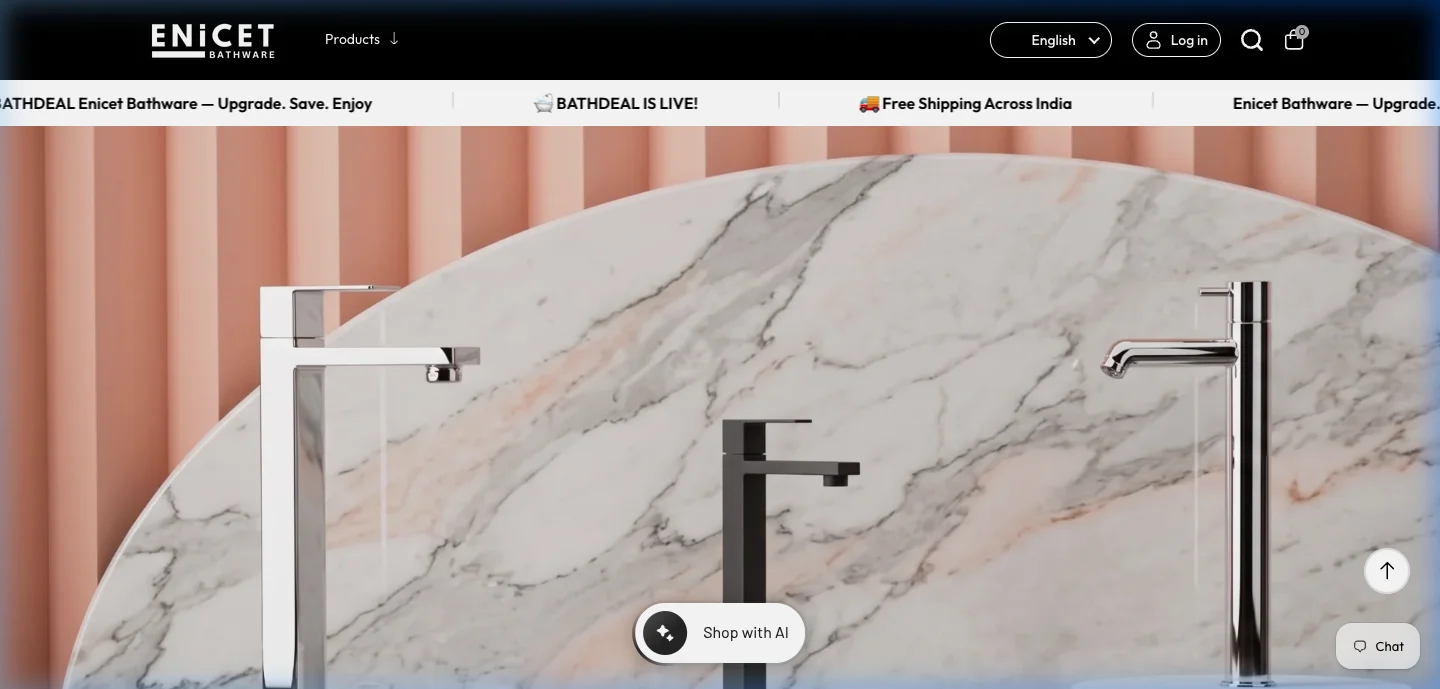Click the scroll-to-top arrow button
Screen dimensions: 1440x689
coord(1387,571)
